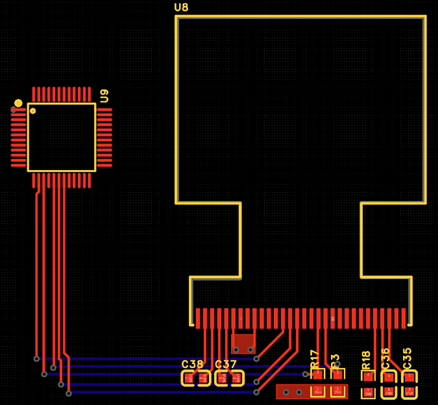Viewport: 438px width, 405px height.
Task: Select the right pad of capacitor C38
Action: click(x=203, y=379)
